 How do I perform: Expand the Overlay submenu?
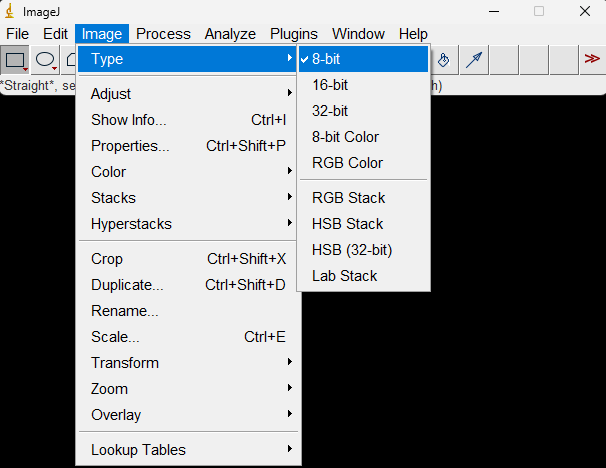tap(187, 415)
